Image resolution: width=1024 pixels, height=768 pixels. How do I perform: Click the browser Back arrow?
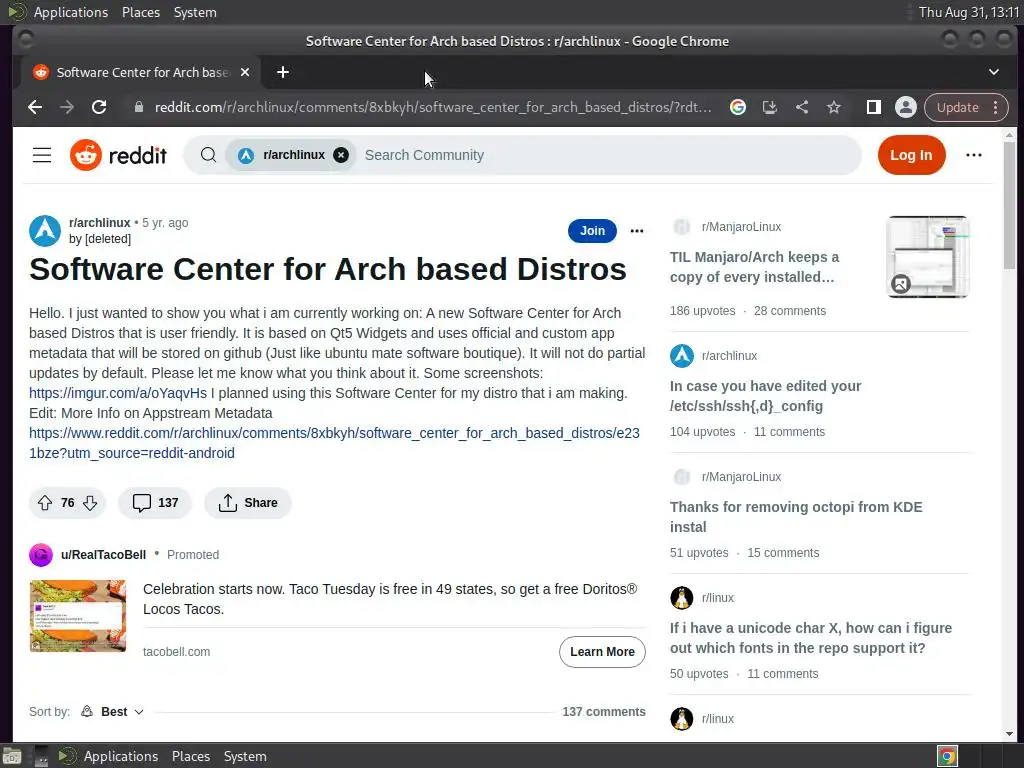click(x=35, y=107)
